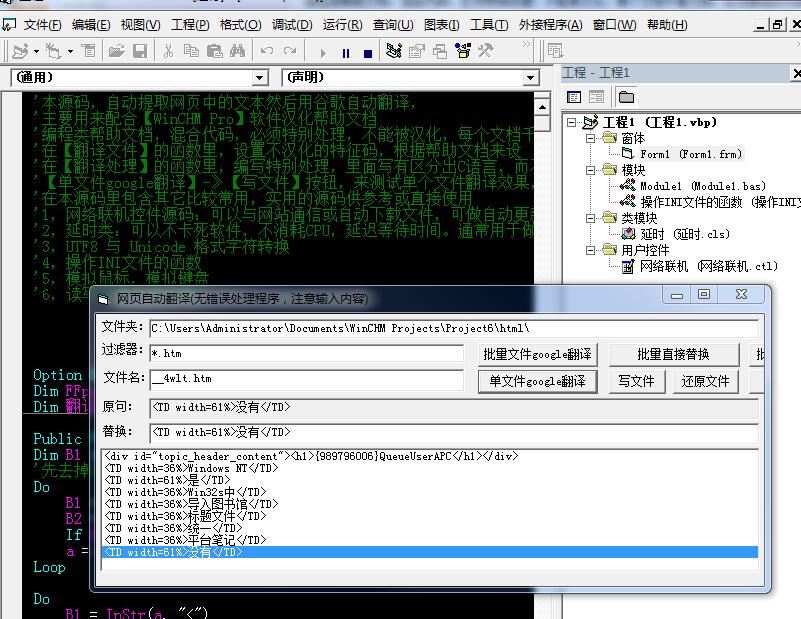Collapse the 用户控件 folder node
801x619 pixels.
coord(590,250)
